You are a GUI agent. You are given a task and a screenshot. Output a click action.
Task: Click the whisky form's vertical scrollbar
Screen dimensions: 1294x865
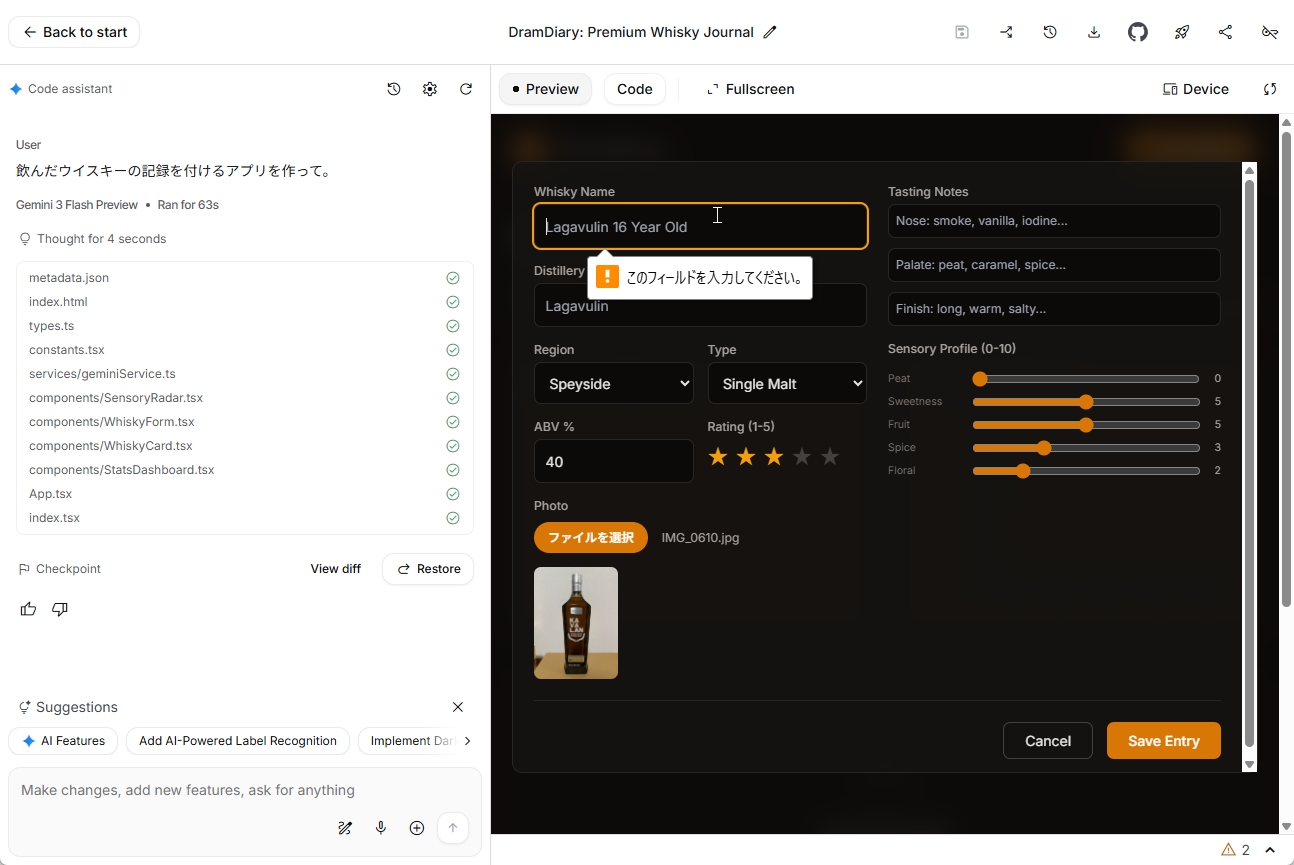click(x=1249, y=466)
